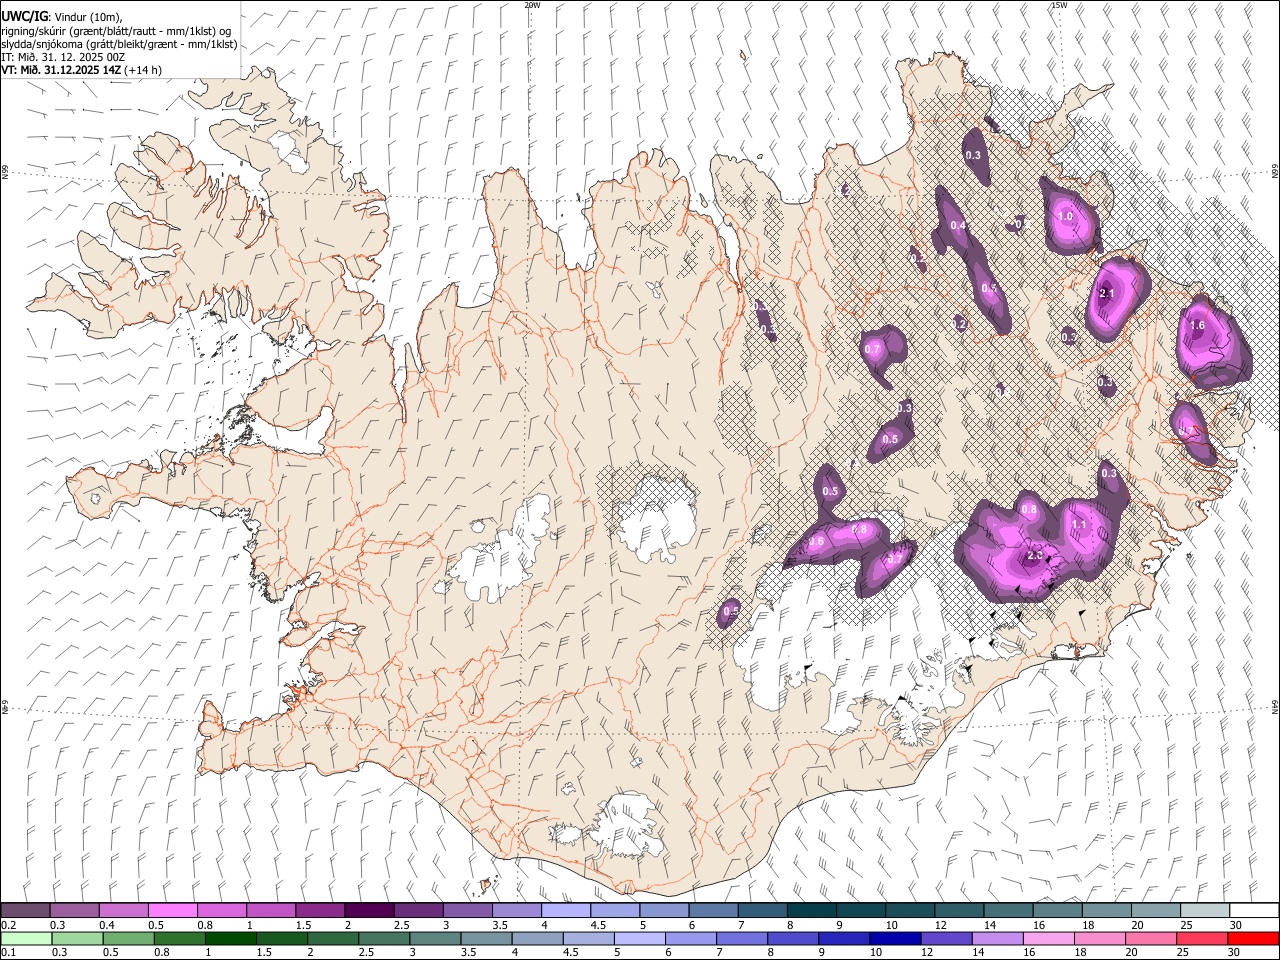Click the 'rigning/skúrir (grænt/blátt/rautt - mm/1klst) og' line
Viewport: 1280px width, 960px height.
pyautogui.click(x=116, y=31)
